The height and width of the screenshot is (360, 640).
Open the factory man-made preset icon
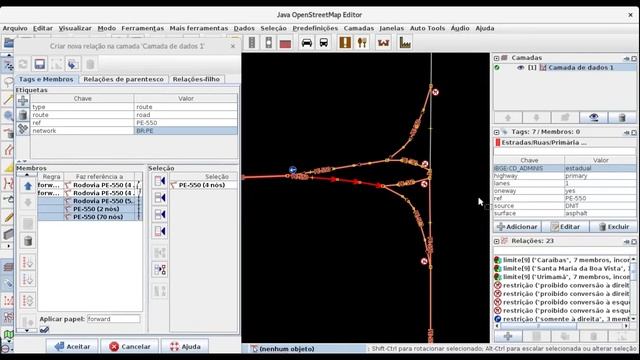coord(405,42)
